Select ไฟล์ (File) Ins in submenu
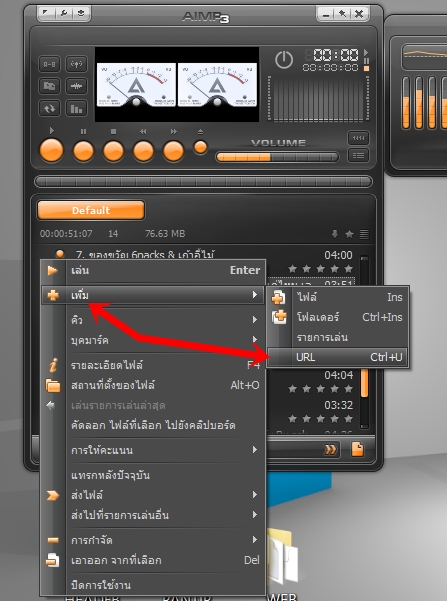Screen dimensions: 447x601 [338, 297]
